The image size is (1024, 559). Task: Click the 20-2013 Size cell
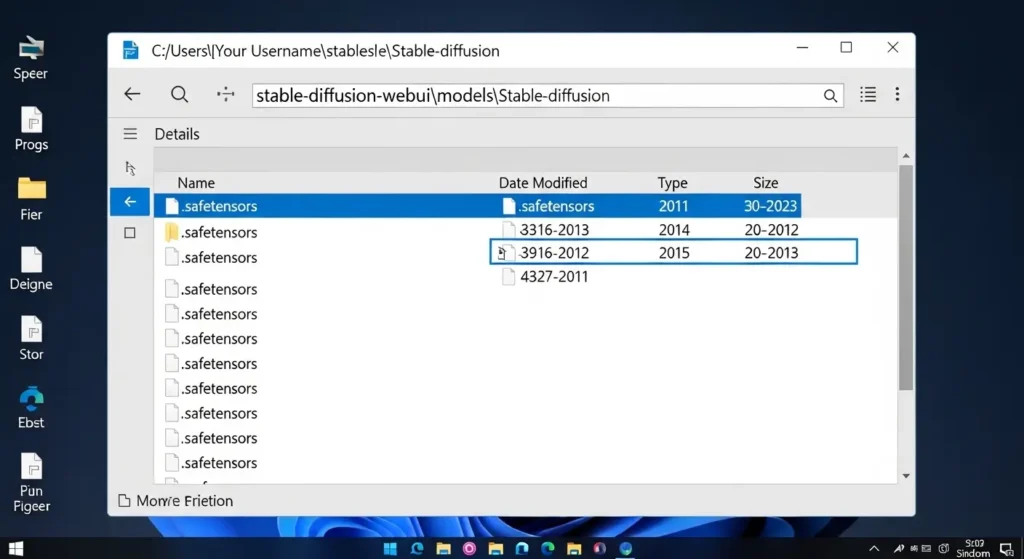(771, 253)
